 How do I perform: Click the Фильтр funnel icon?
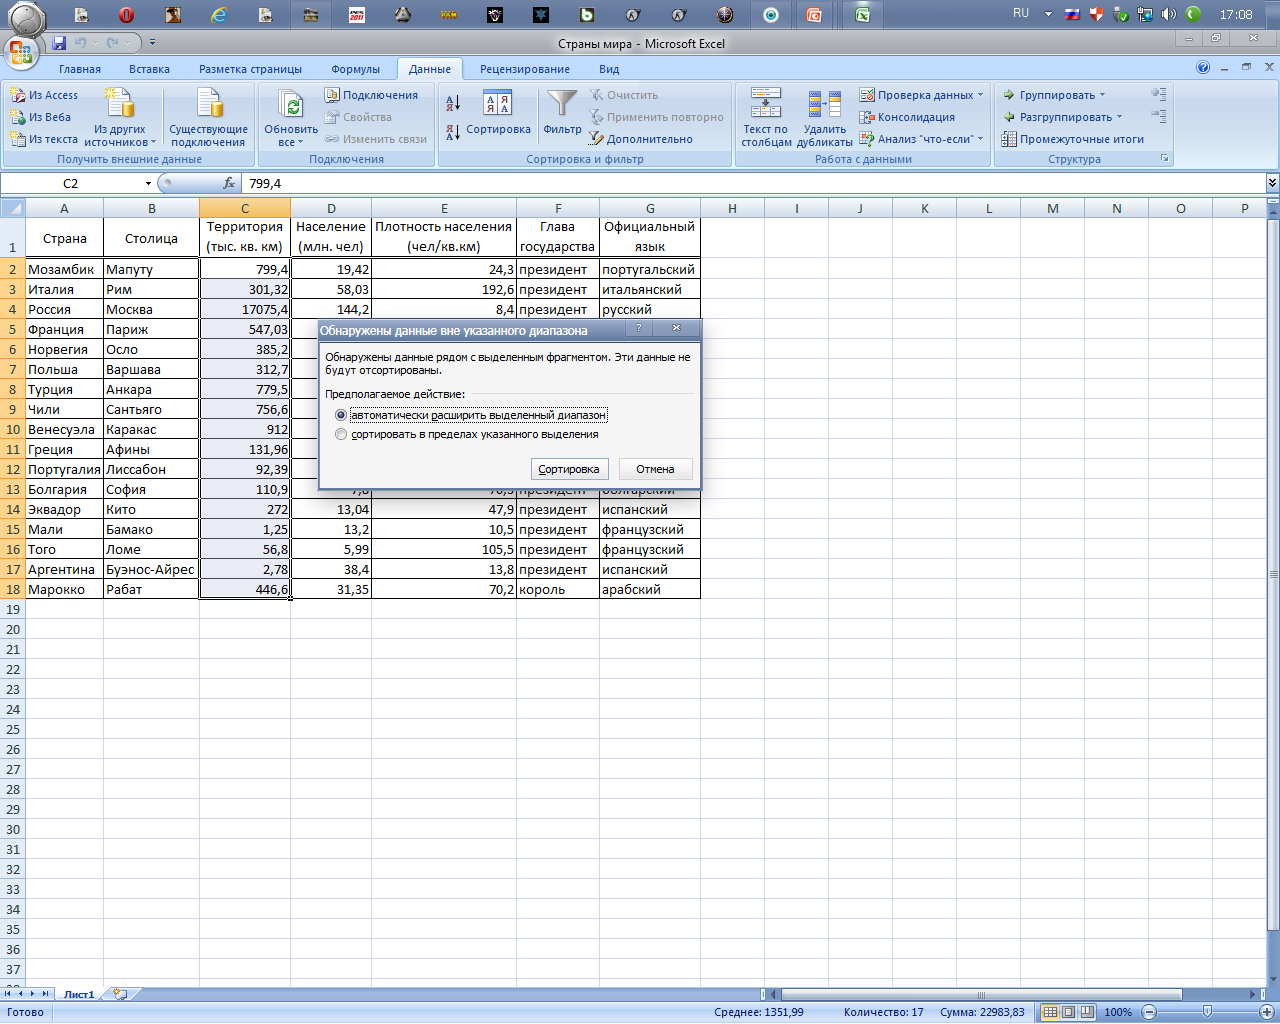tap(562, 103)
